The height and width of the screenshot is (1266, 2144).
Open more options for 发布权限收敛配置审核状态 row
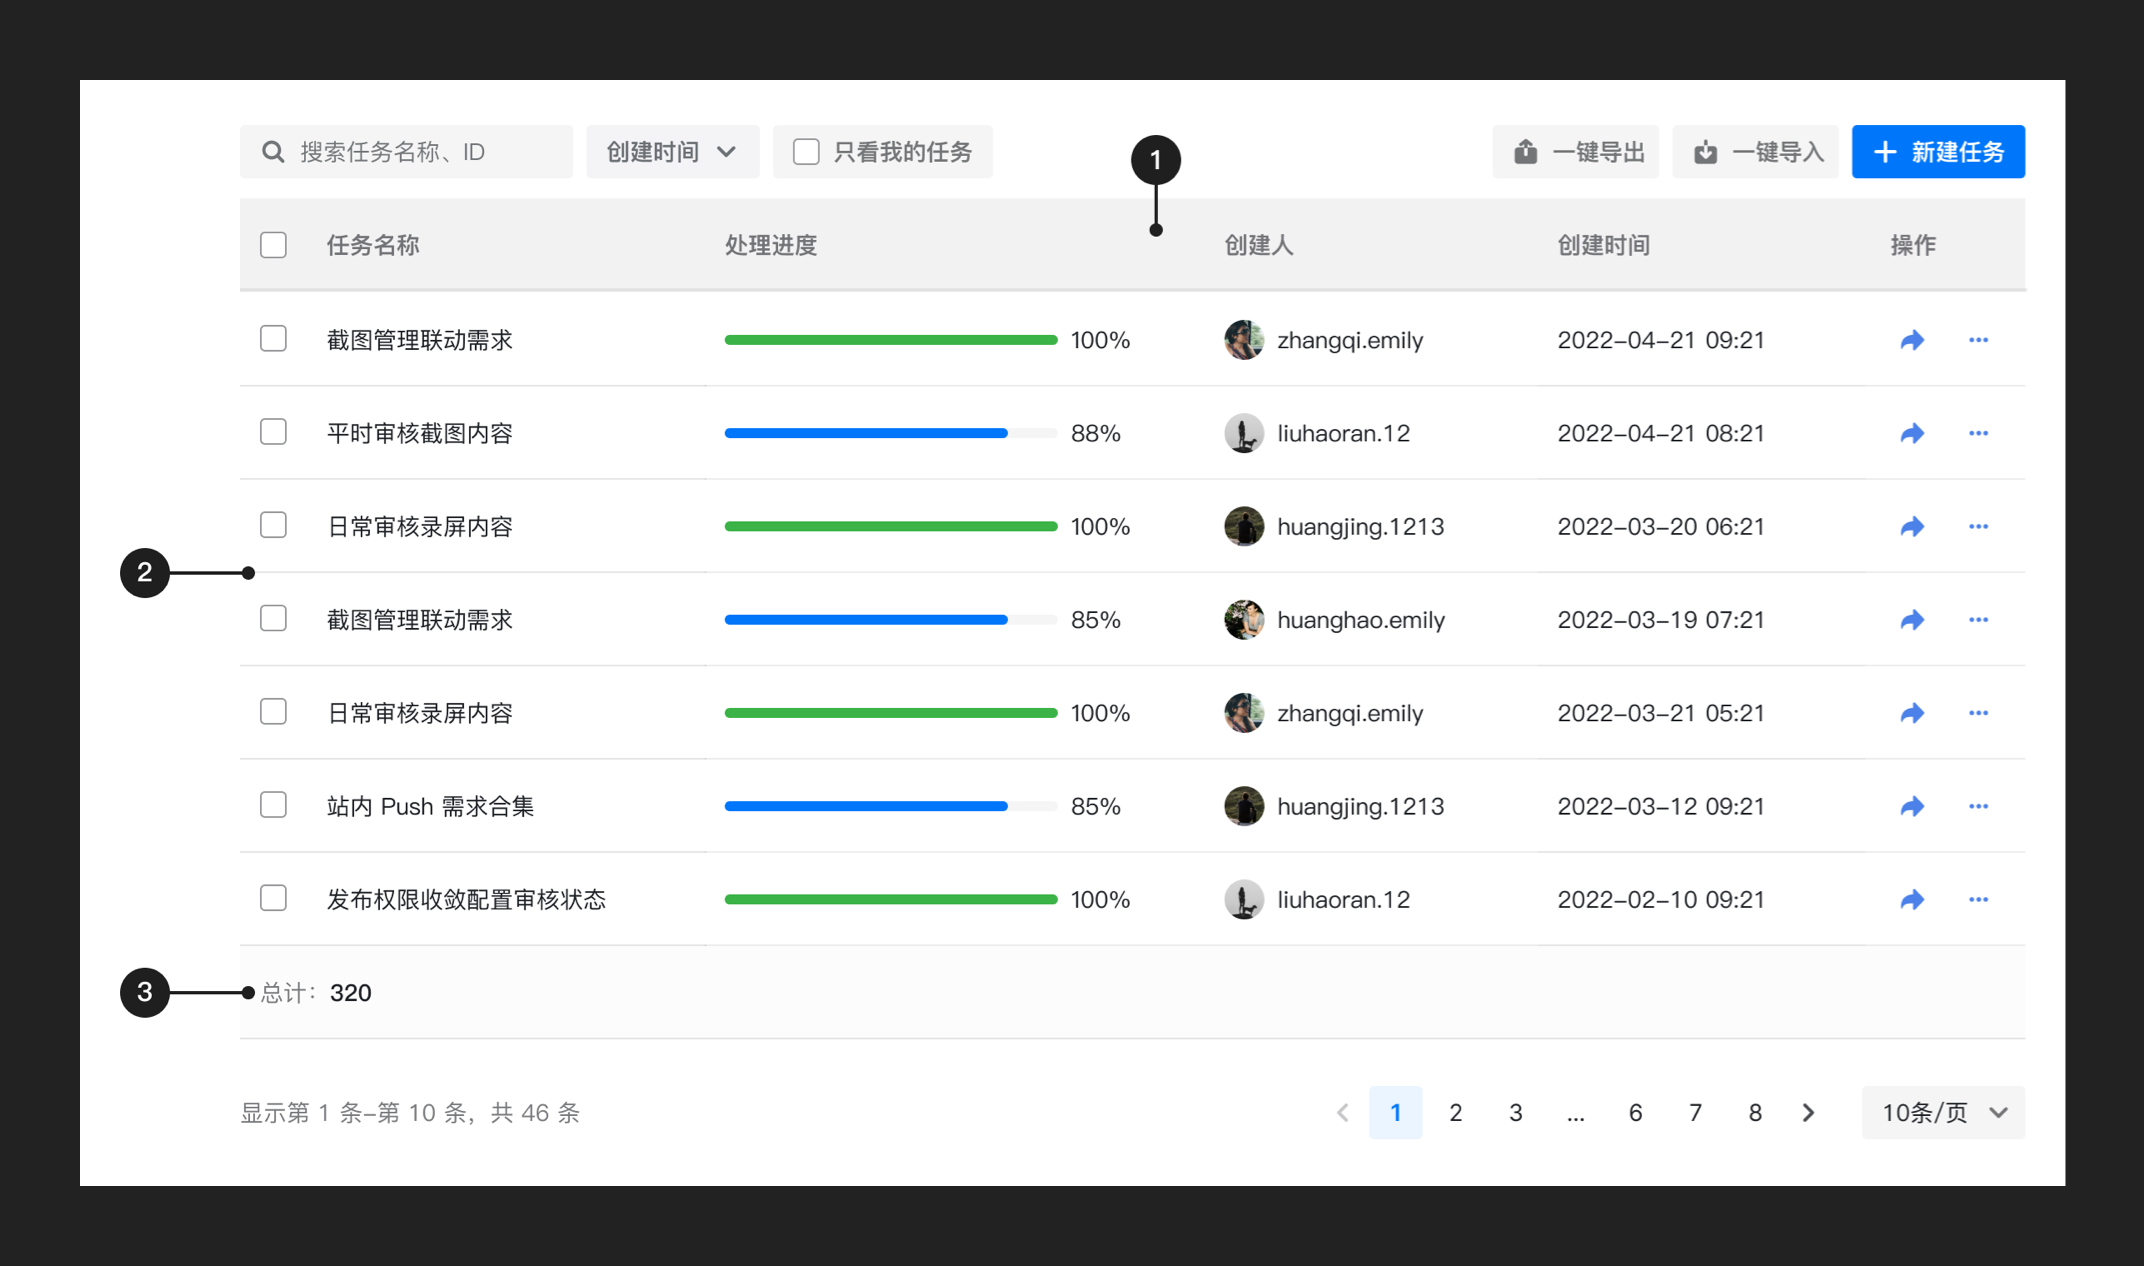(x=1978, y=899)
